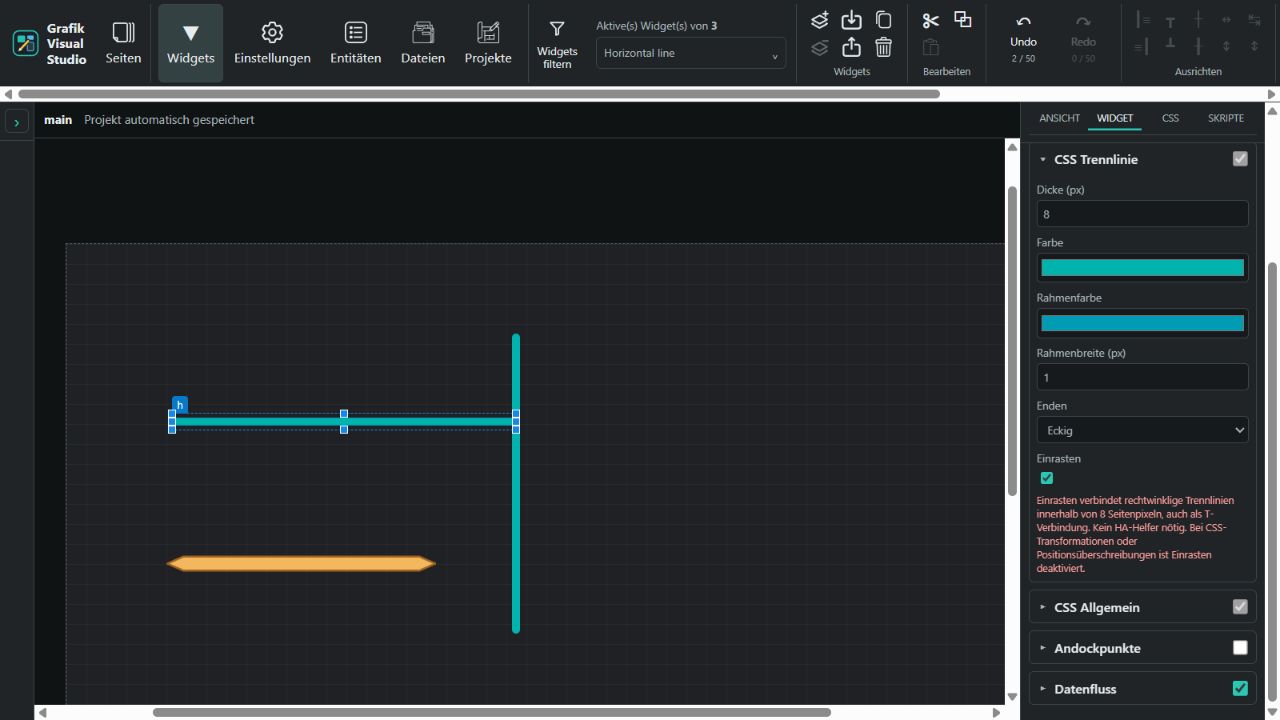This screenshot has height=720, width=1280.
Task: Switch to the ANSICHT tab
Action: click(1059, 118)
